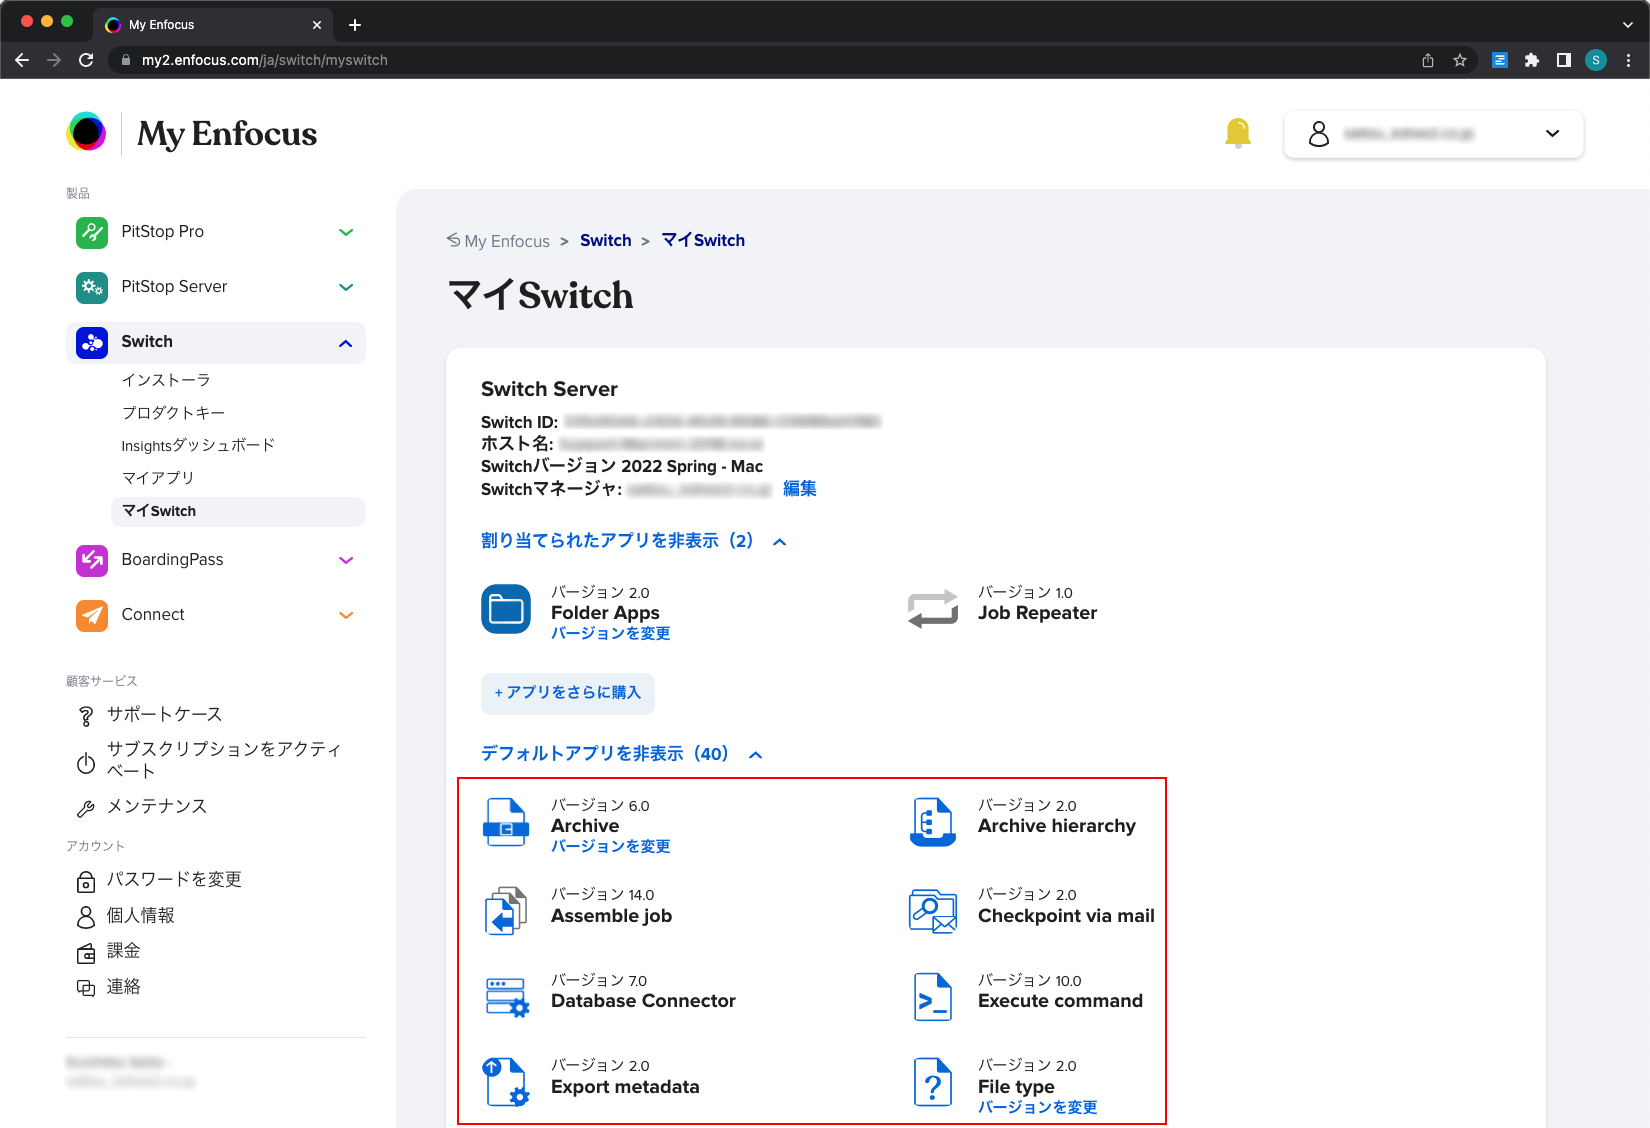Viewport: 1650px width, 1128px height.
Task: Click the Execute command terminal icon
Action: pos(933,997)
